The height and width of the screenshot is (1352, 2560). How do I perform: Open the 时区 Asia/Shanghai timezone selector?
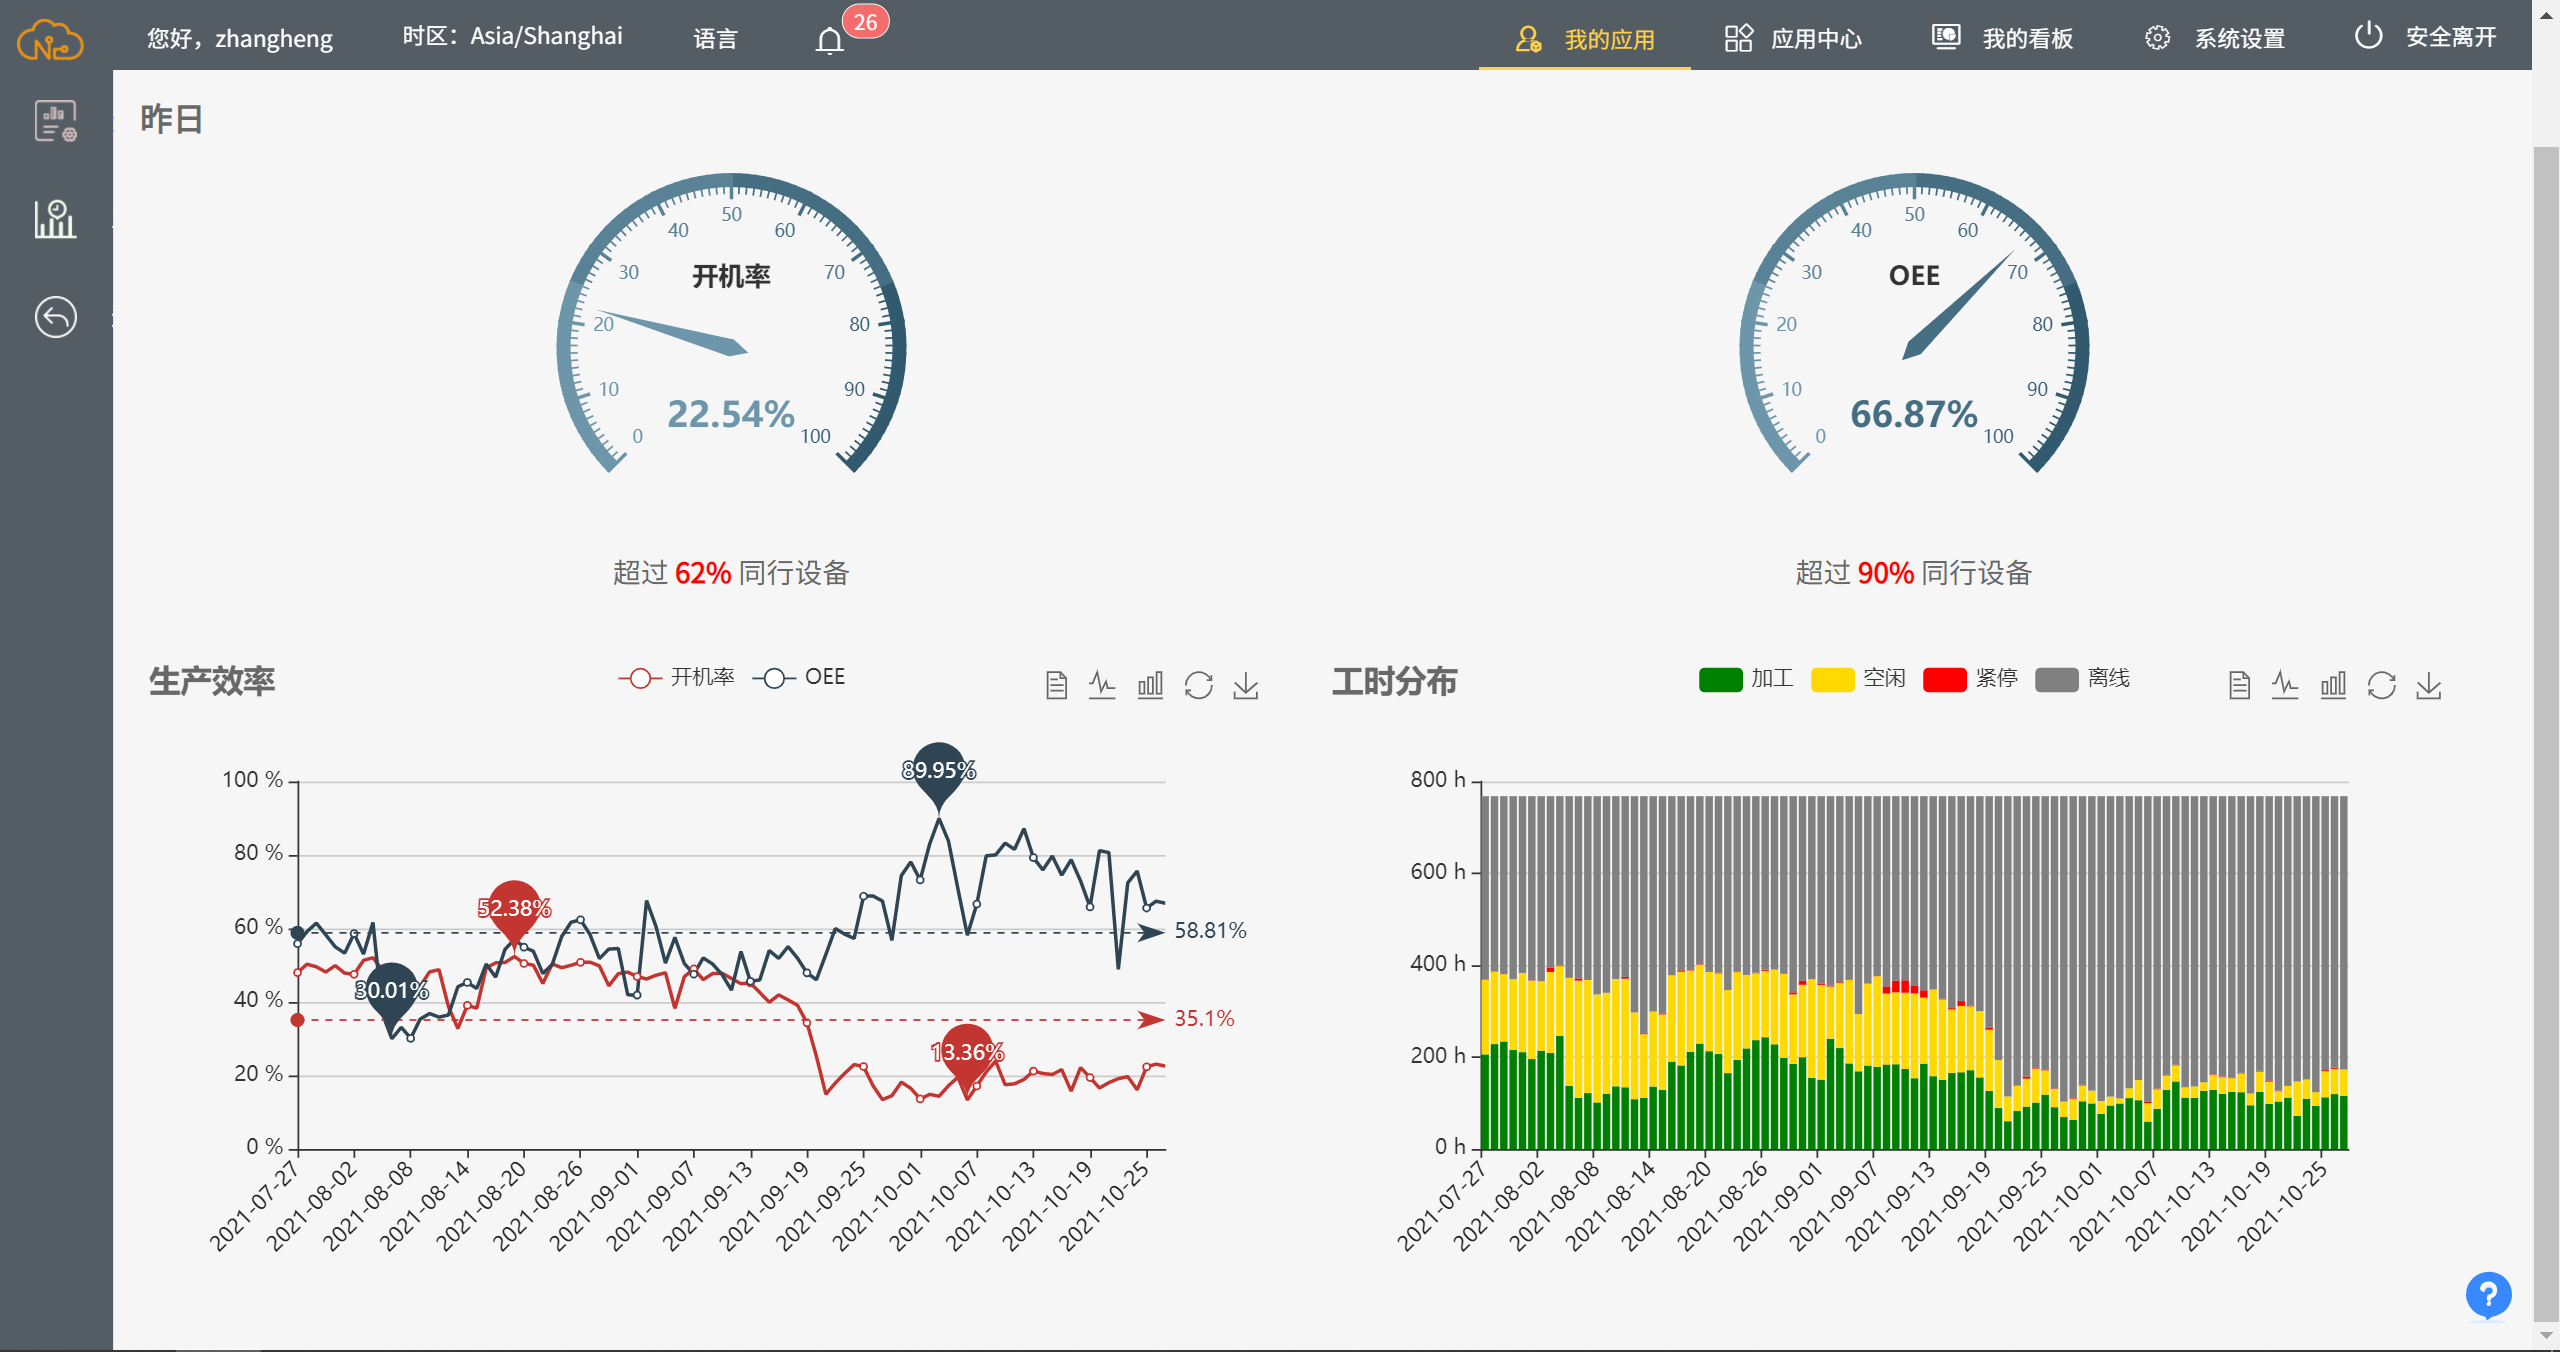click(512, 37)
